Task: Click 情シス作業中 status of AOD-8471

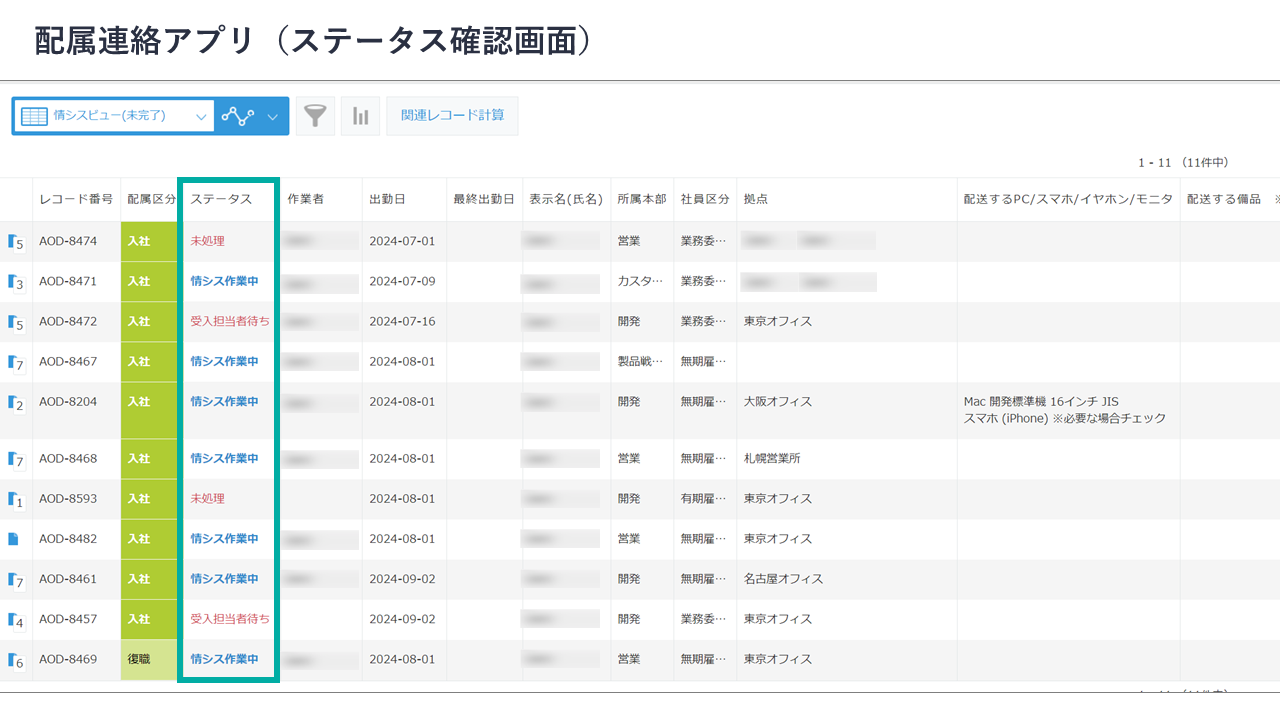Action: click(224, 282)
